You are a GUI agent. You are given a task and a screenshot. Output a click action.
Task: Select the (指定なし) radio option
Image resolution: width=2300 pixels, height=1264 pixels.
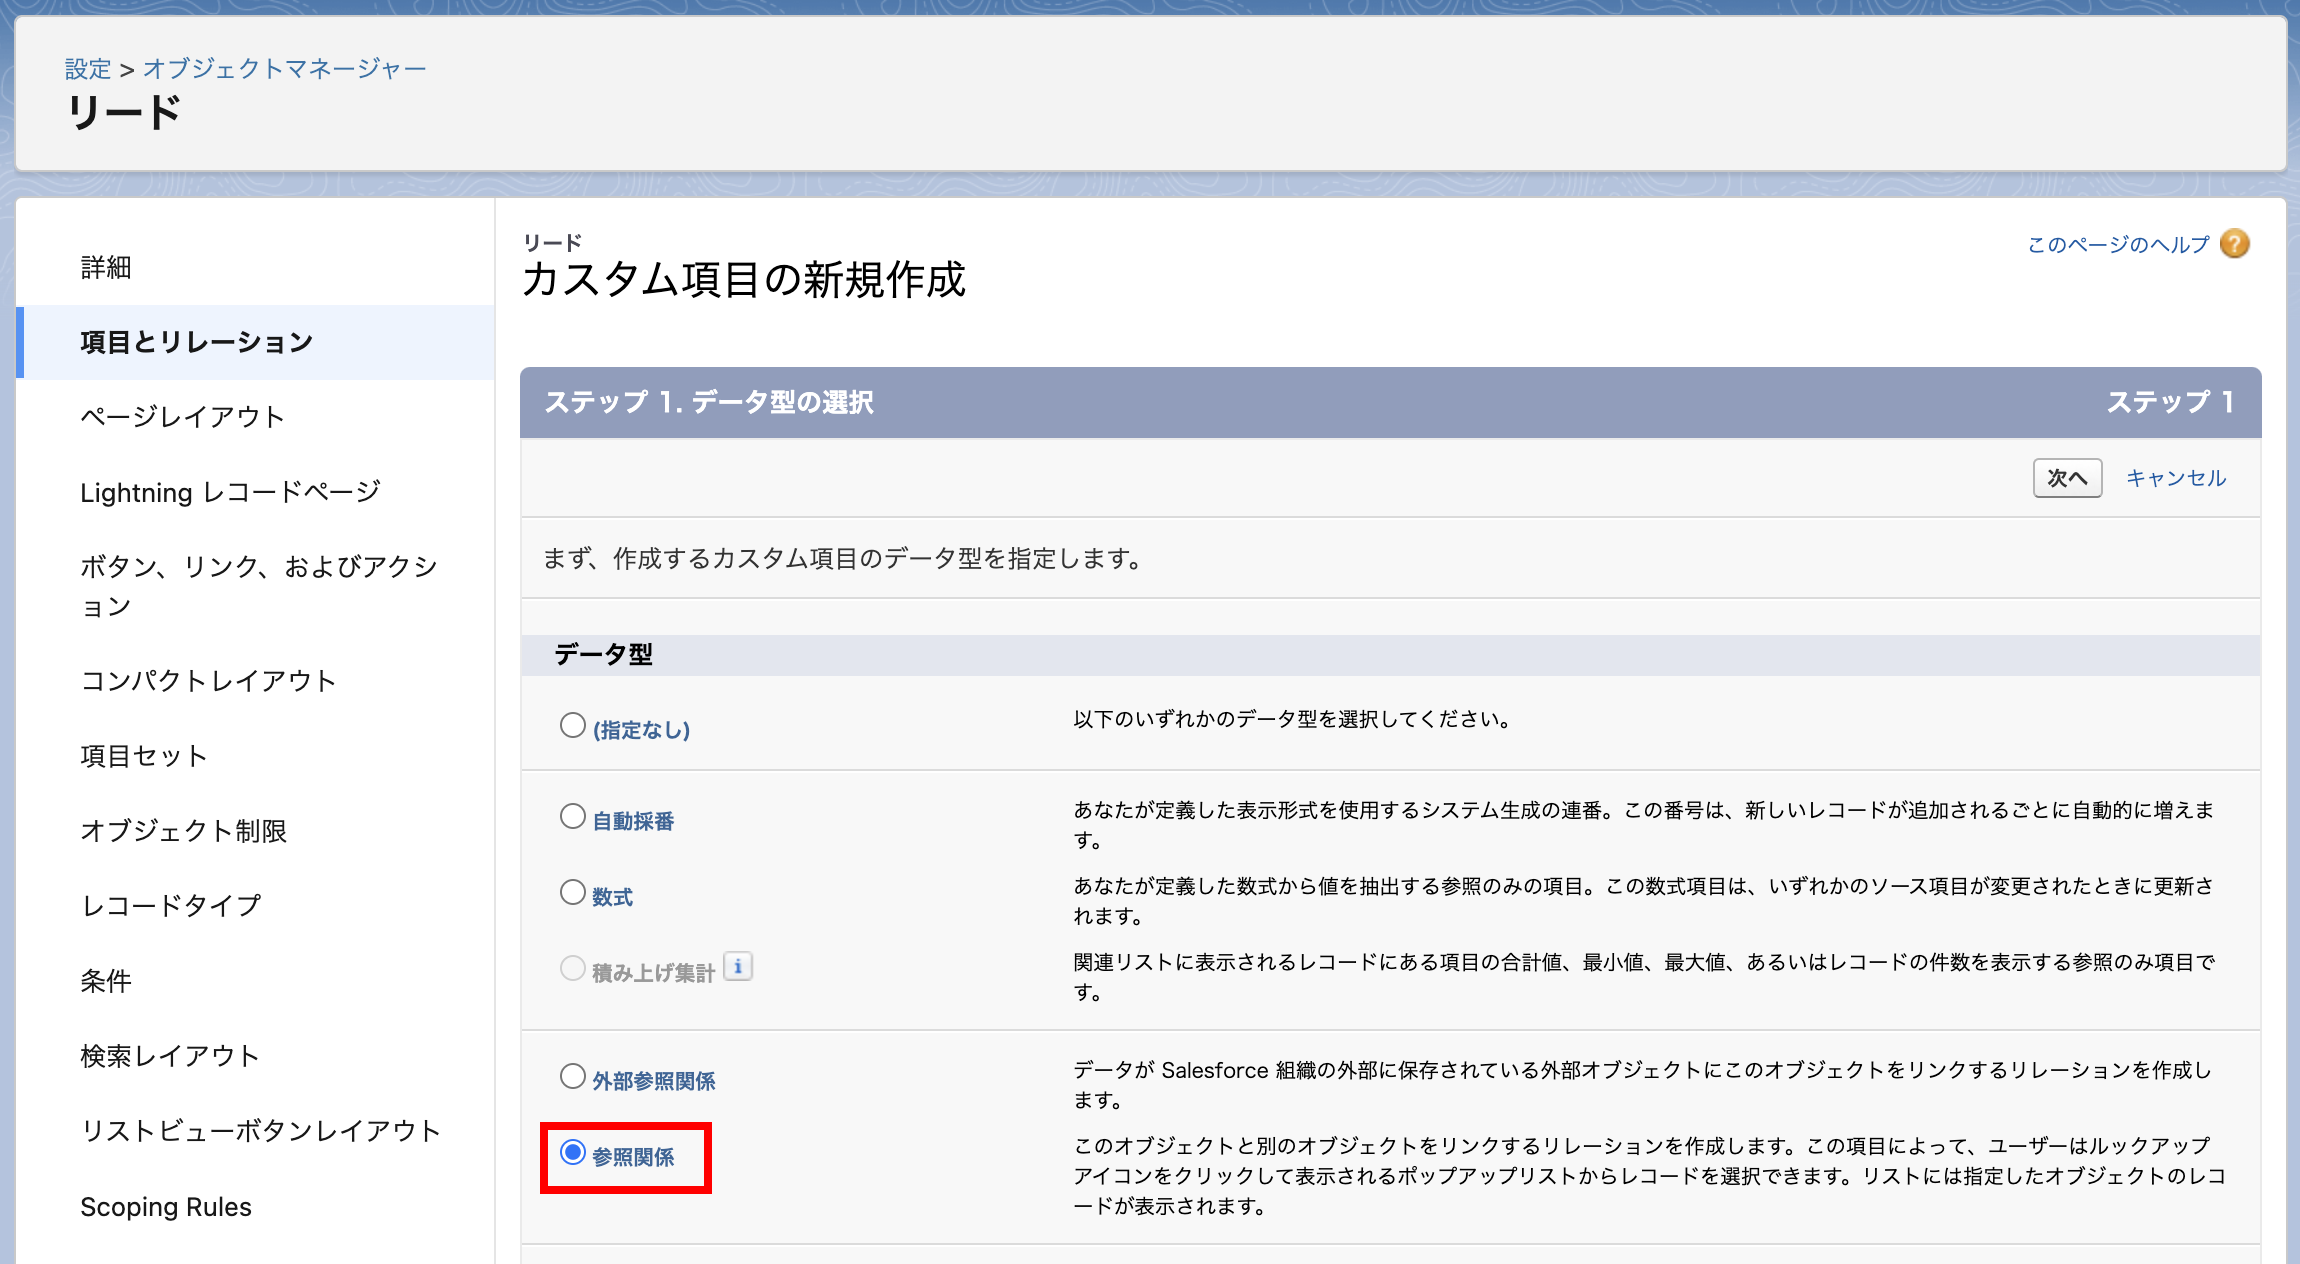[x=572, y=726]
